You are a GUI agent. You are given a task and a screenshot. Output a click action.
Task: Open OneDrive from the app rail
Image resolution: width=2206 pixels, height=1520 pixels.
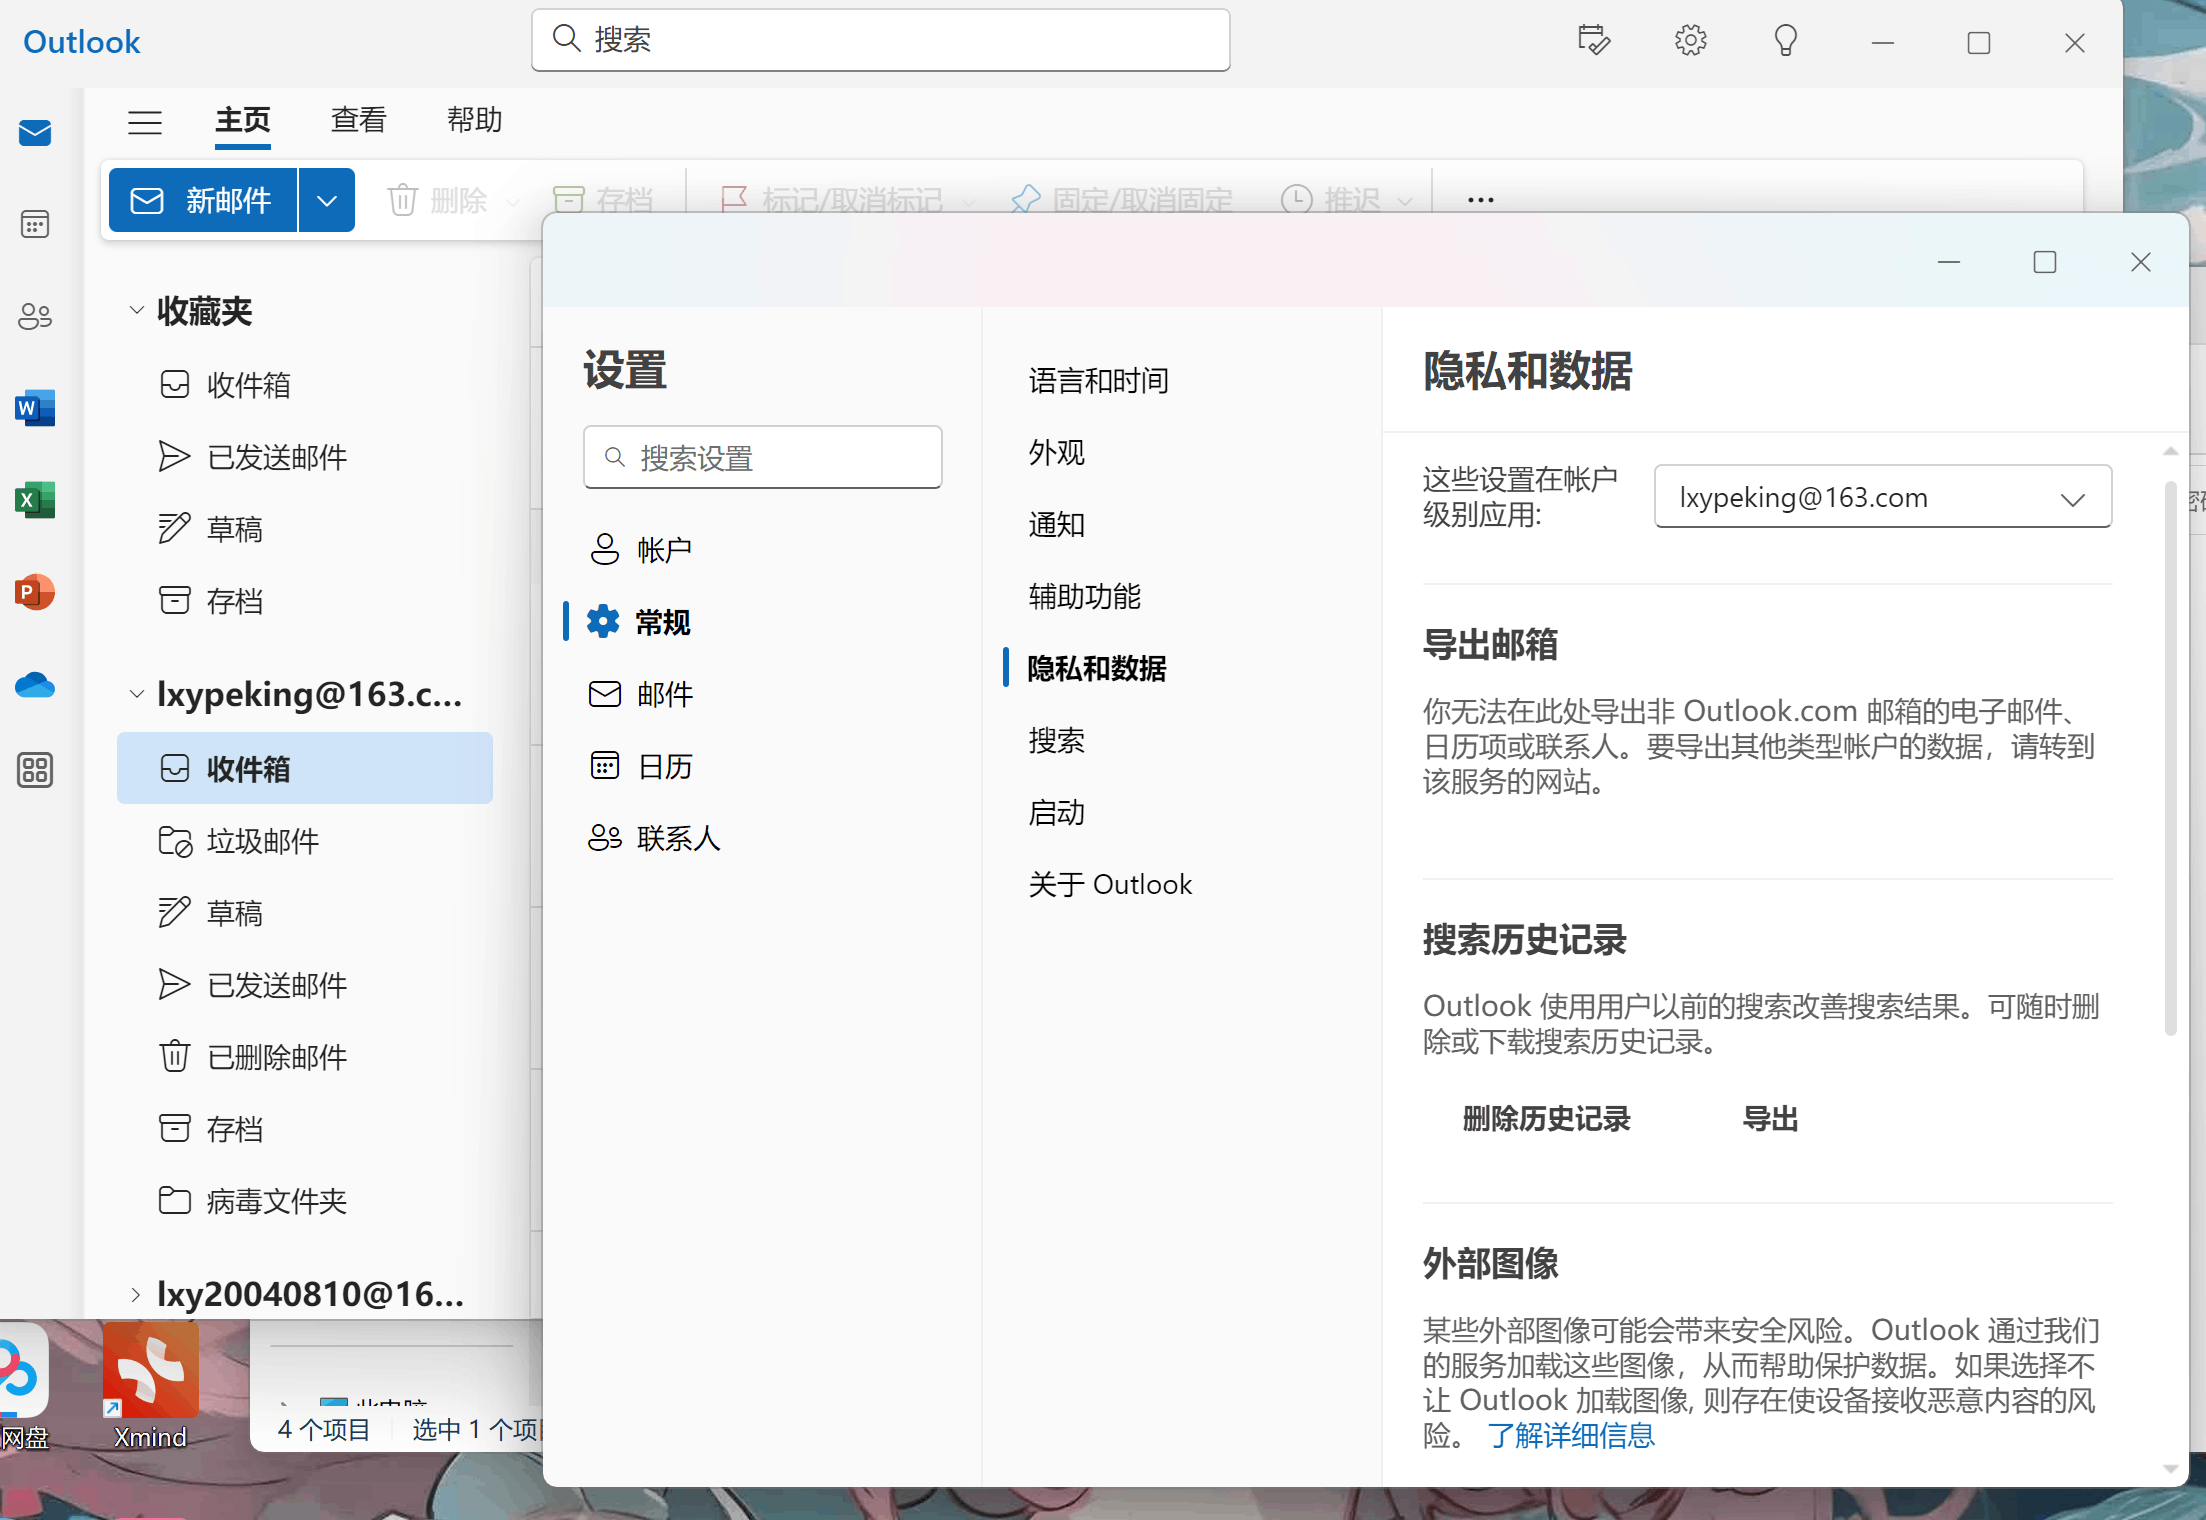(35, 685)
